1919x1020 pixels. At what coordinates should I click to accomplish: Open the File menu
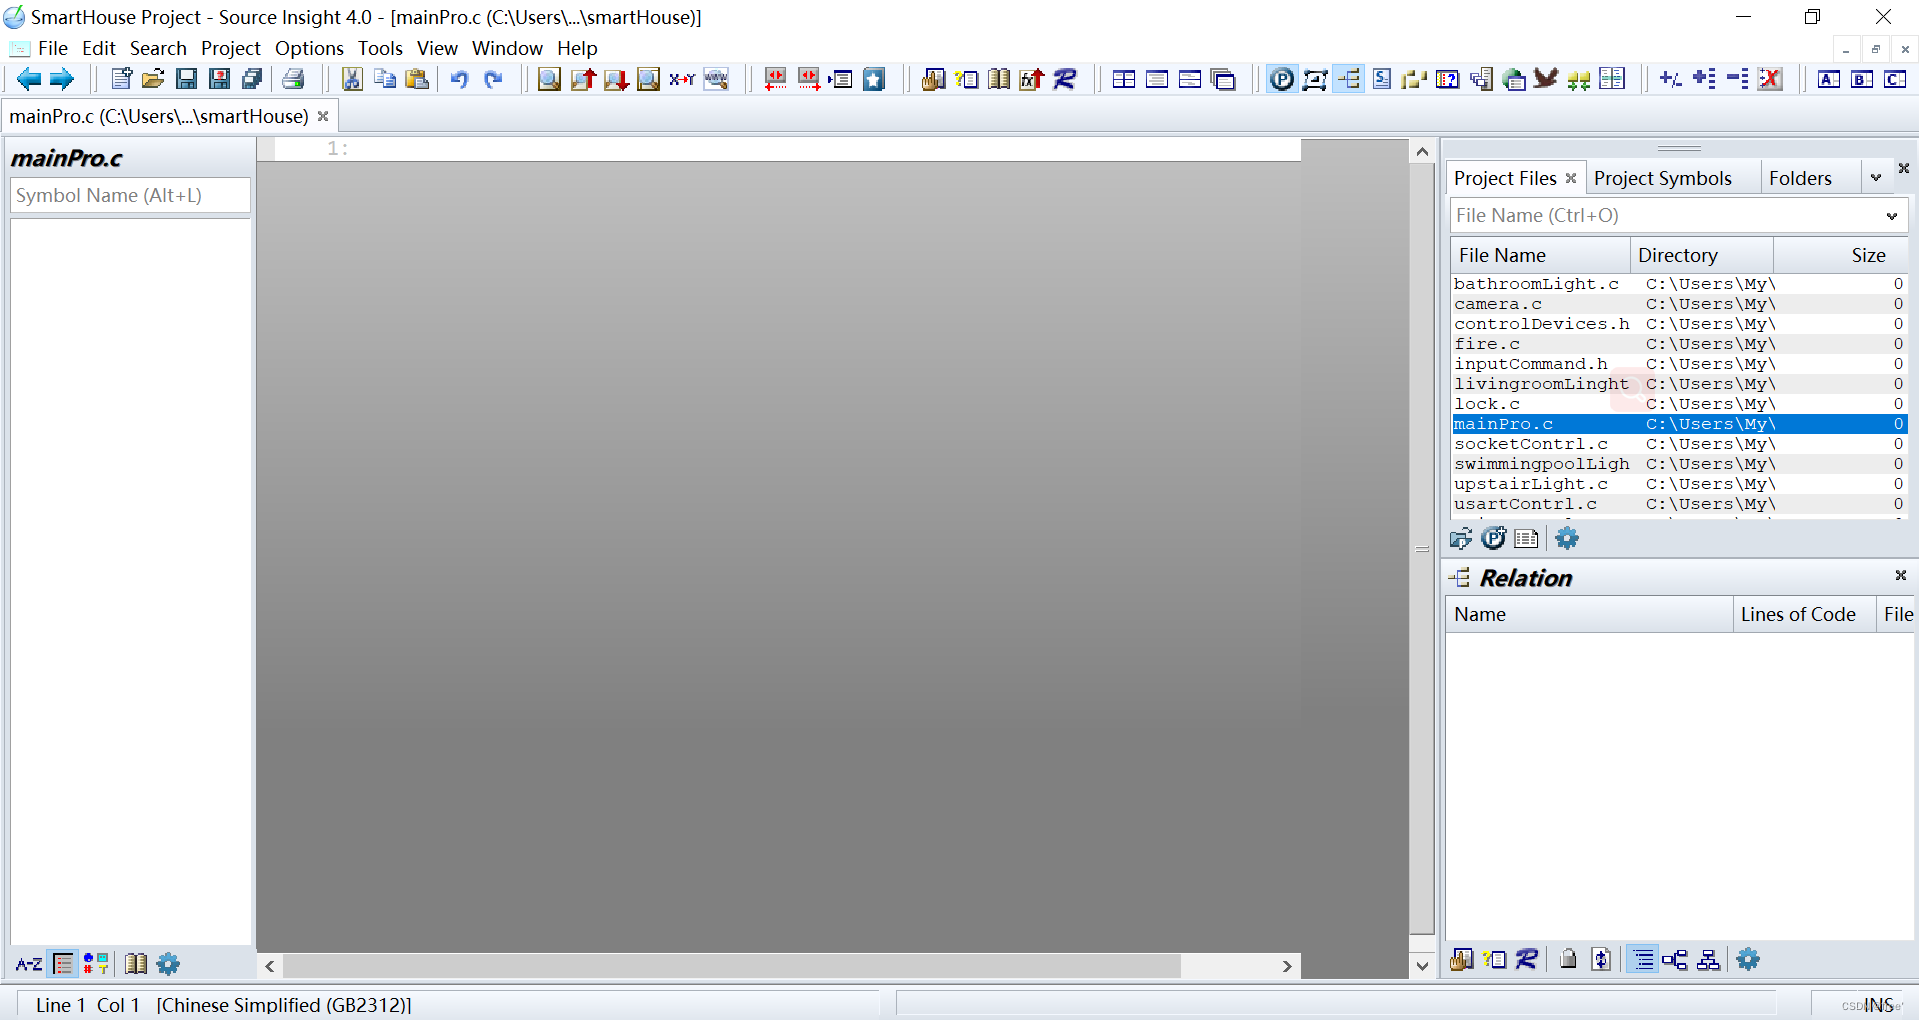tap(52, 48)
